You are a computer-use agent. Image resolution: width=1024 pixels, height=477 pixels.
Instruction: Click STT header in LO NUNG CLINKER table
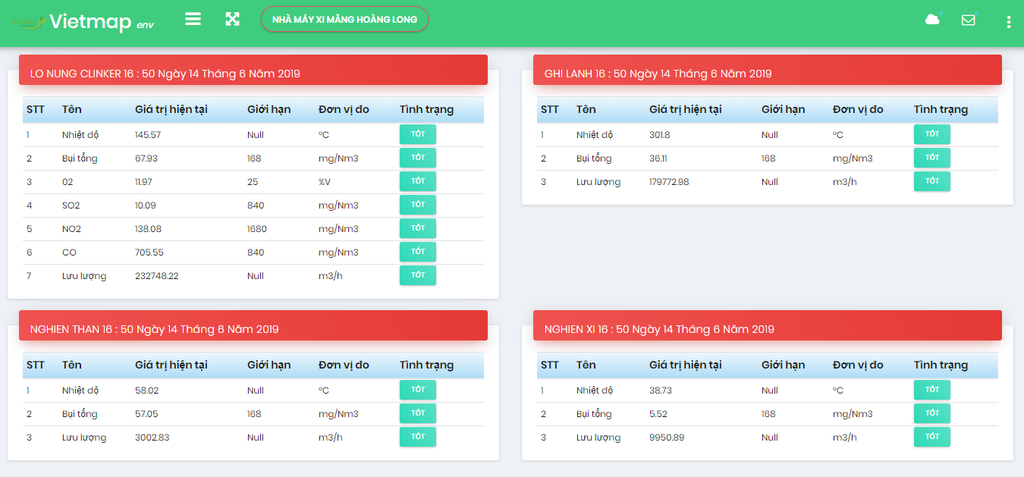point(35,110)
